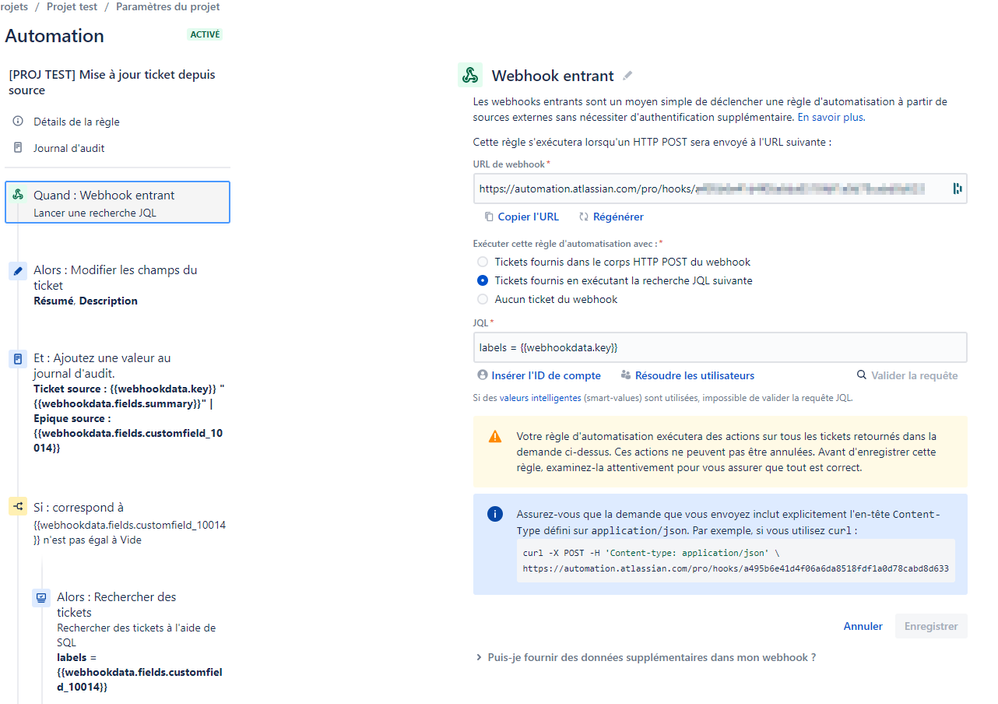Click the audit log icon of Ajoutez une valeur step
This screenshot has height=704, width=998.
18,359
